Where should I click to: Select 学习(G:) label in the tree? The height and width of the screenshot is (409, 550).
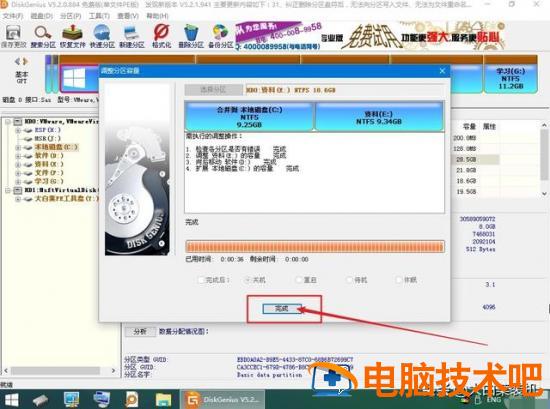[x=49, y=182]
